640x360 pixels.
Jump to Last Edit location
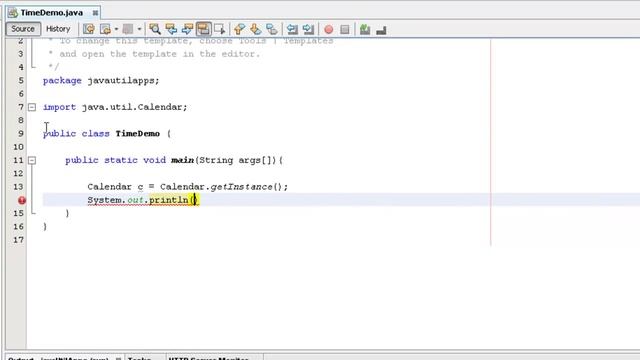click(x=89, y=29)
